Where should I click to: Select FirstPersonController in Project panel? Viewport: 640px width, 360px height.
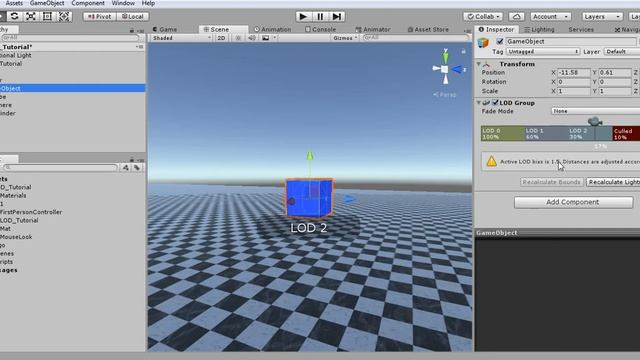[31, 212]
